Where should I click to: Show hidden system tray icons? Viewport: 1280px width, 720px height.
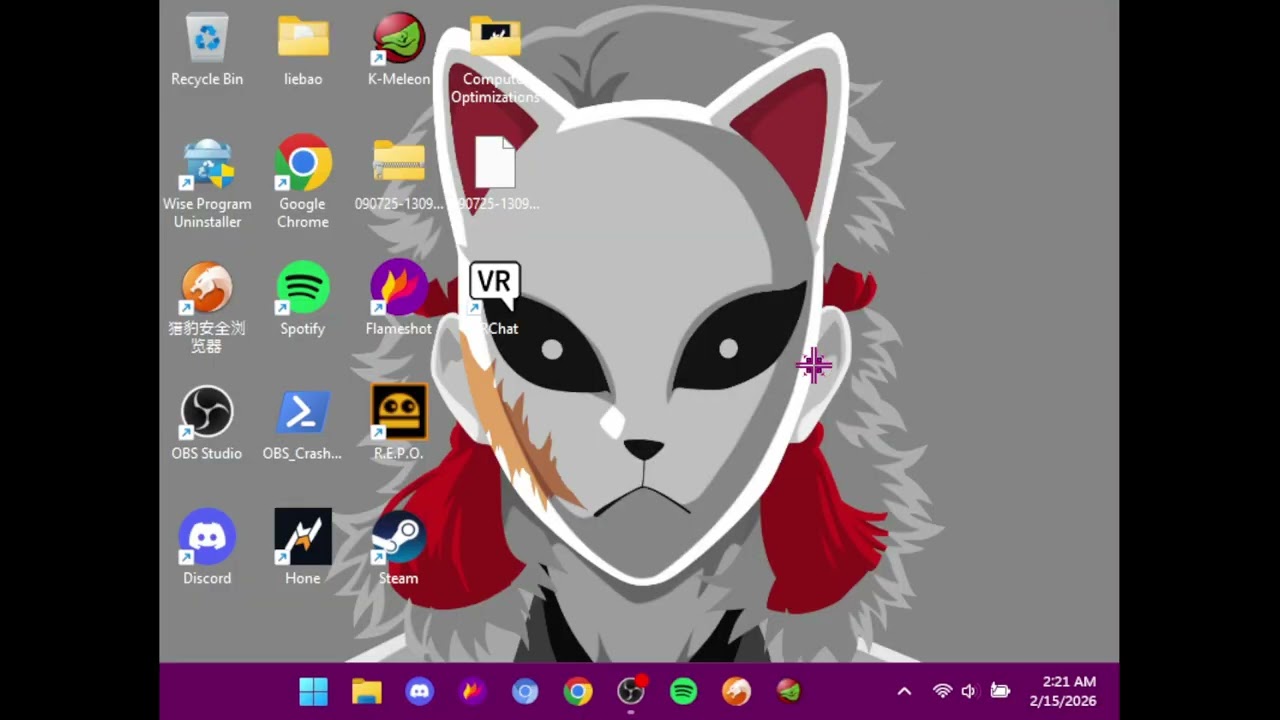[x=904, y=691]
